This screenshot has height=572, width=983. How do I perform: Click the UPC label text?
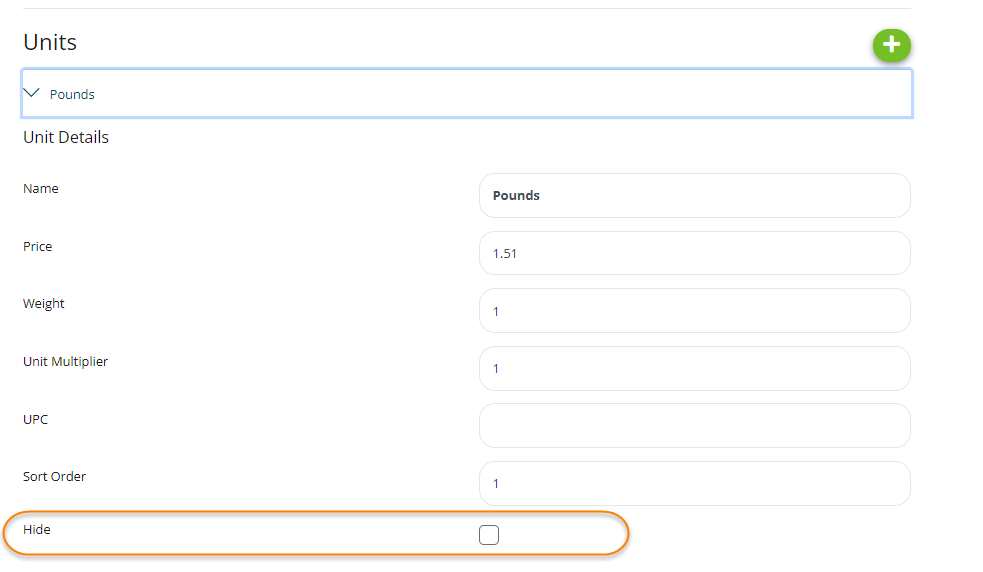[x=36, y=419]
